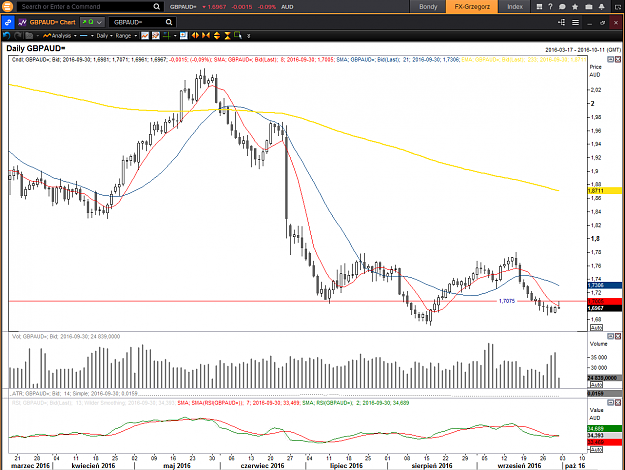Select the green zoom rectangle tool
625x470 pixels.
[x=238, y=35]
